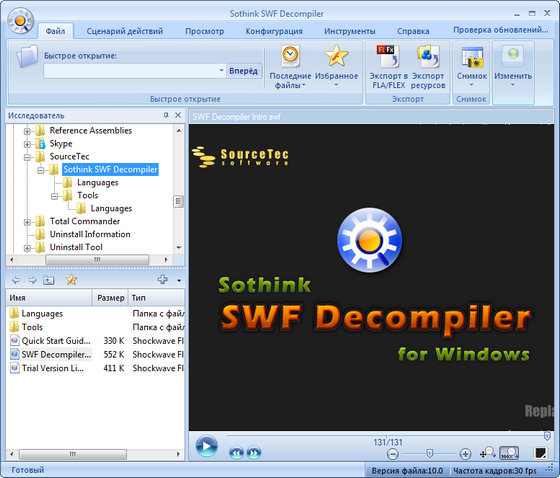Click the blue plus add icon
560x478 pixels.
(162, 279)
